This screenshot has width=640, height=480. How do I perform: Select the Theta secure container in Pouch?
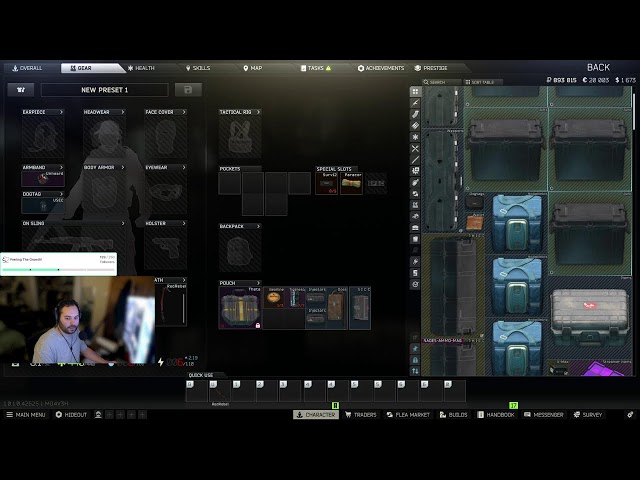pyautogui.click(x=240, y=308)
